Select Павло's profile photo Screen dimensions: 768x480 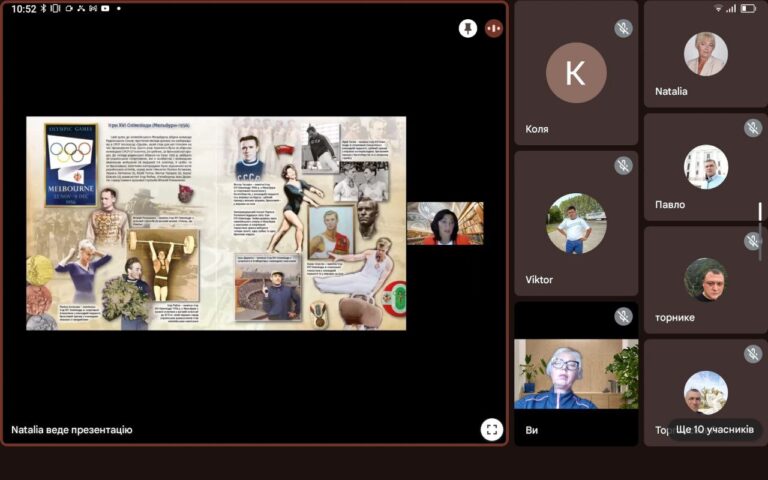tap(705, 167)
